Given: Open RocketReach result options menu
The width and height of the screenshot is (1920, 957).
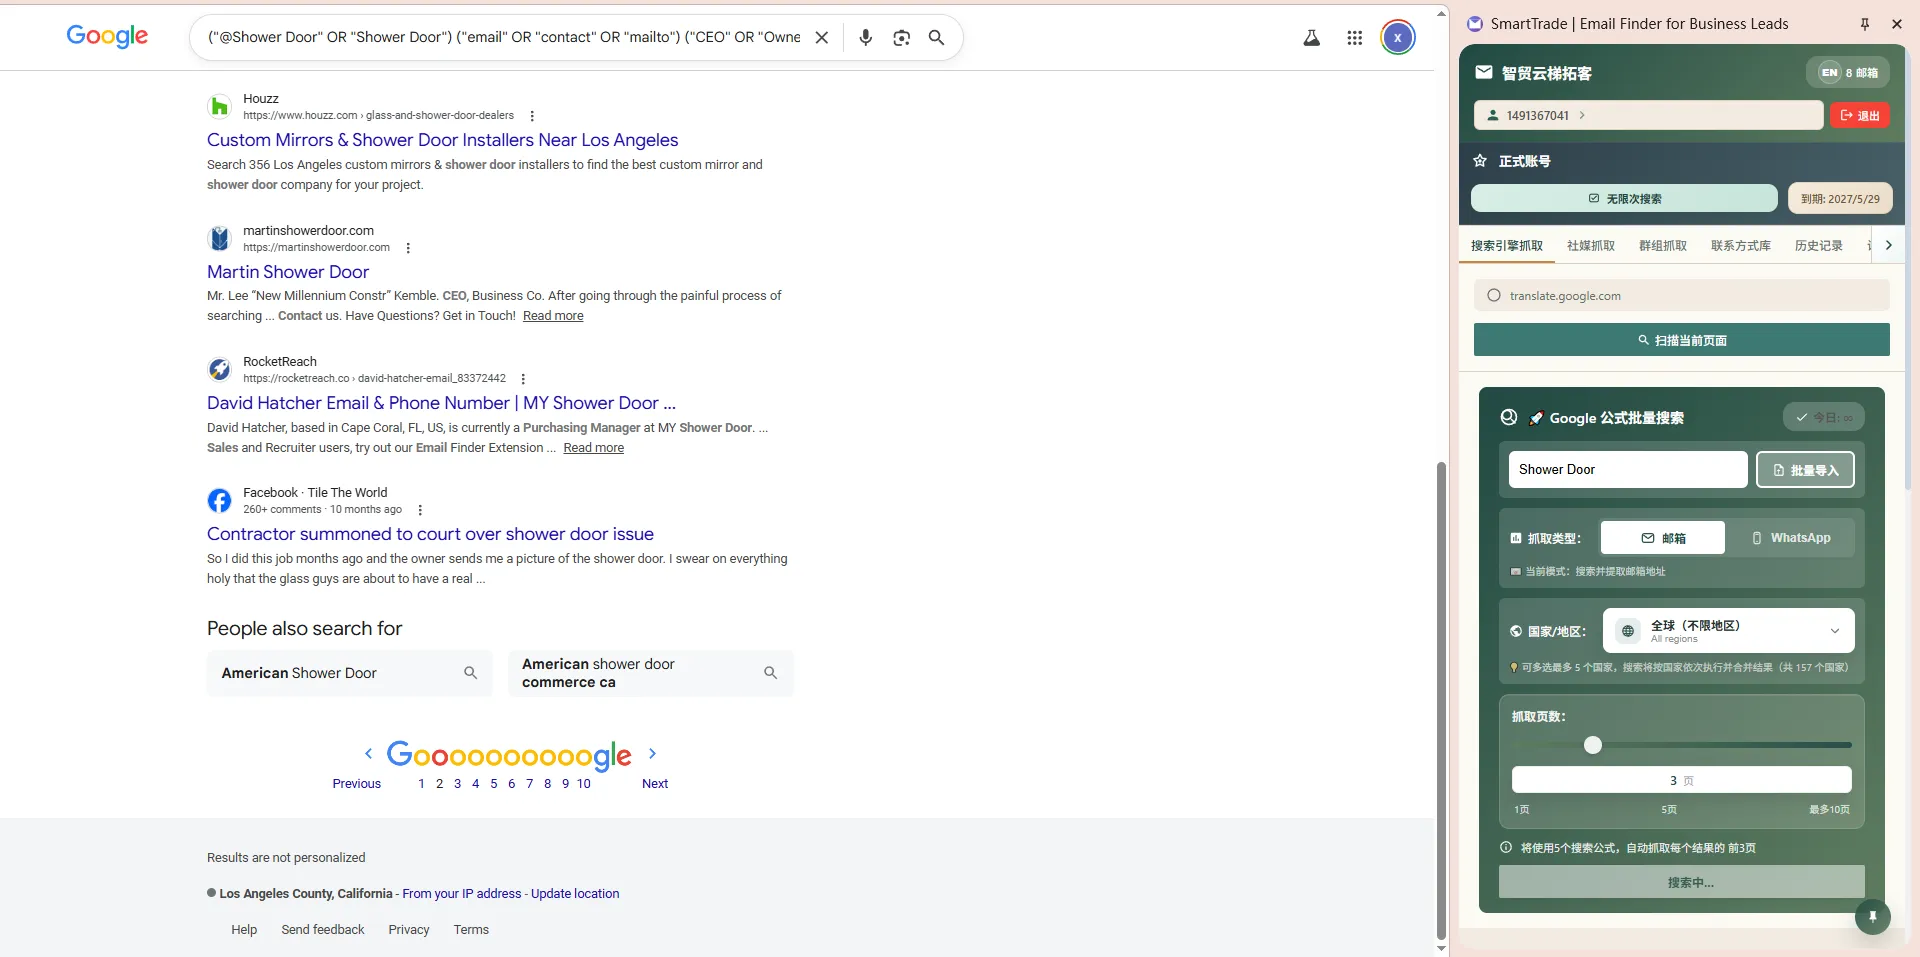Looking at the screenshot, I should pyautogui.click(x=523, y=379).
